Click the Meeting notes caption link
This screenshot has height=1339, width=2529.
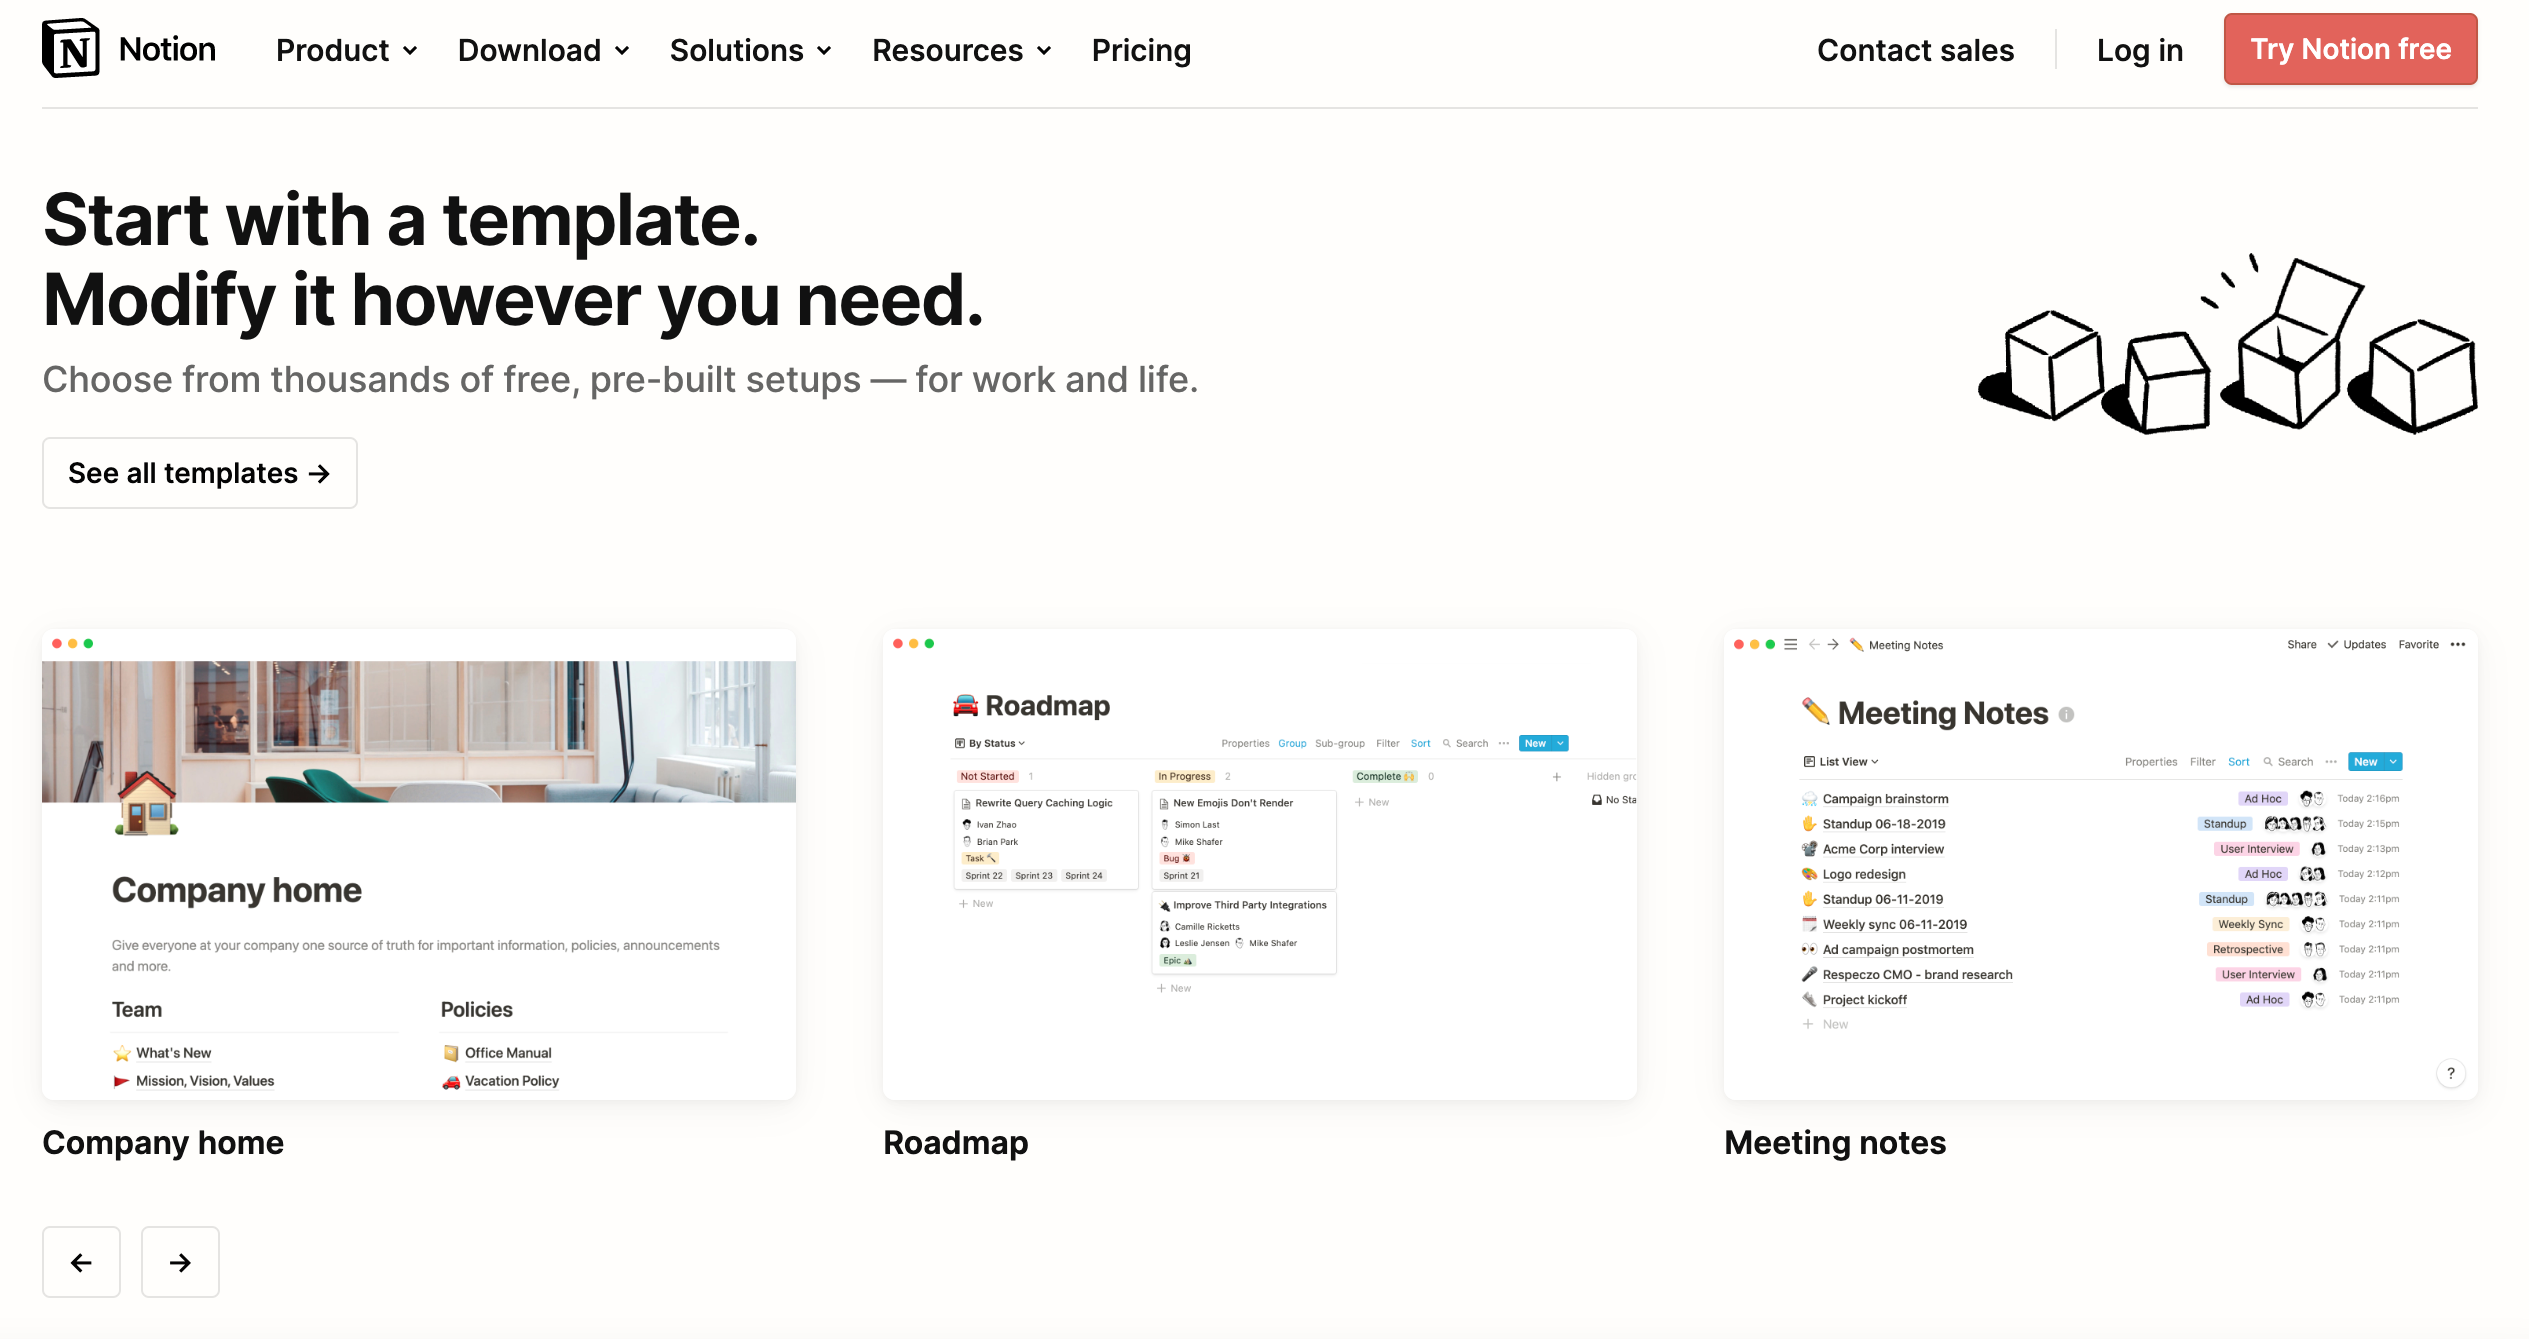[x=1835, y=1142]
